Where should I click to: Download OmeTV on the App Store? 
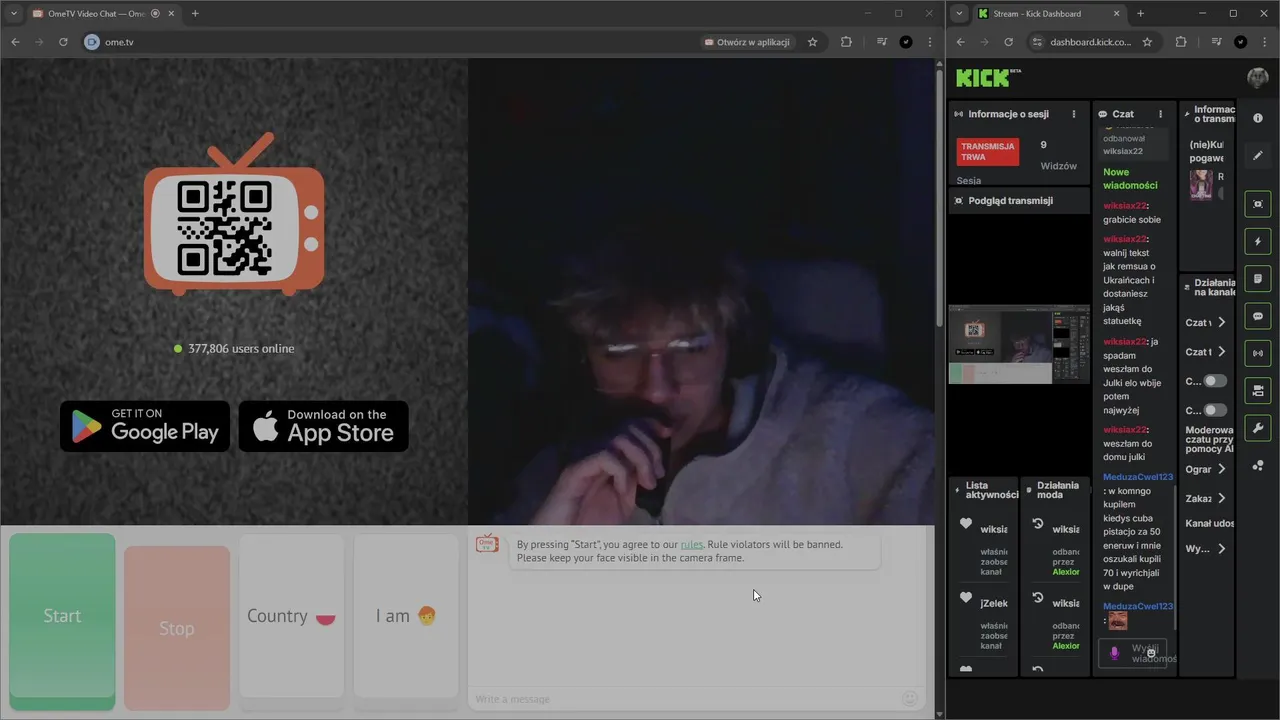323,426
